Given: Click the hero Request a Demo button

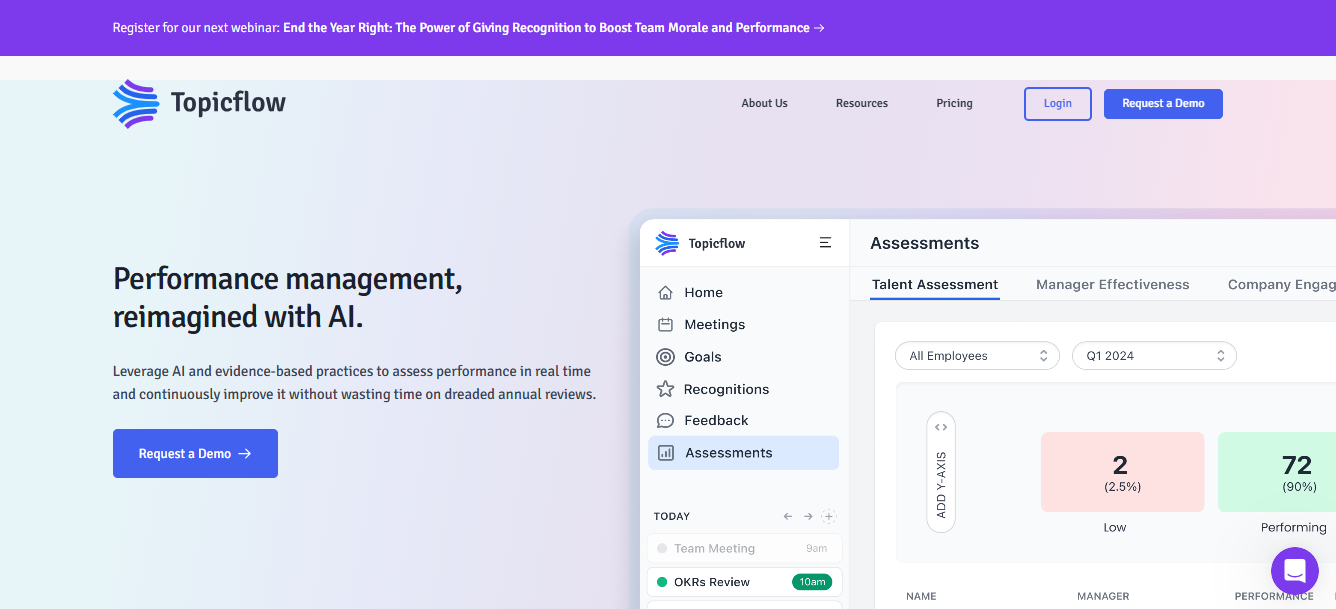Looking at the screenshot, I should pos(195,454).
